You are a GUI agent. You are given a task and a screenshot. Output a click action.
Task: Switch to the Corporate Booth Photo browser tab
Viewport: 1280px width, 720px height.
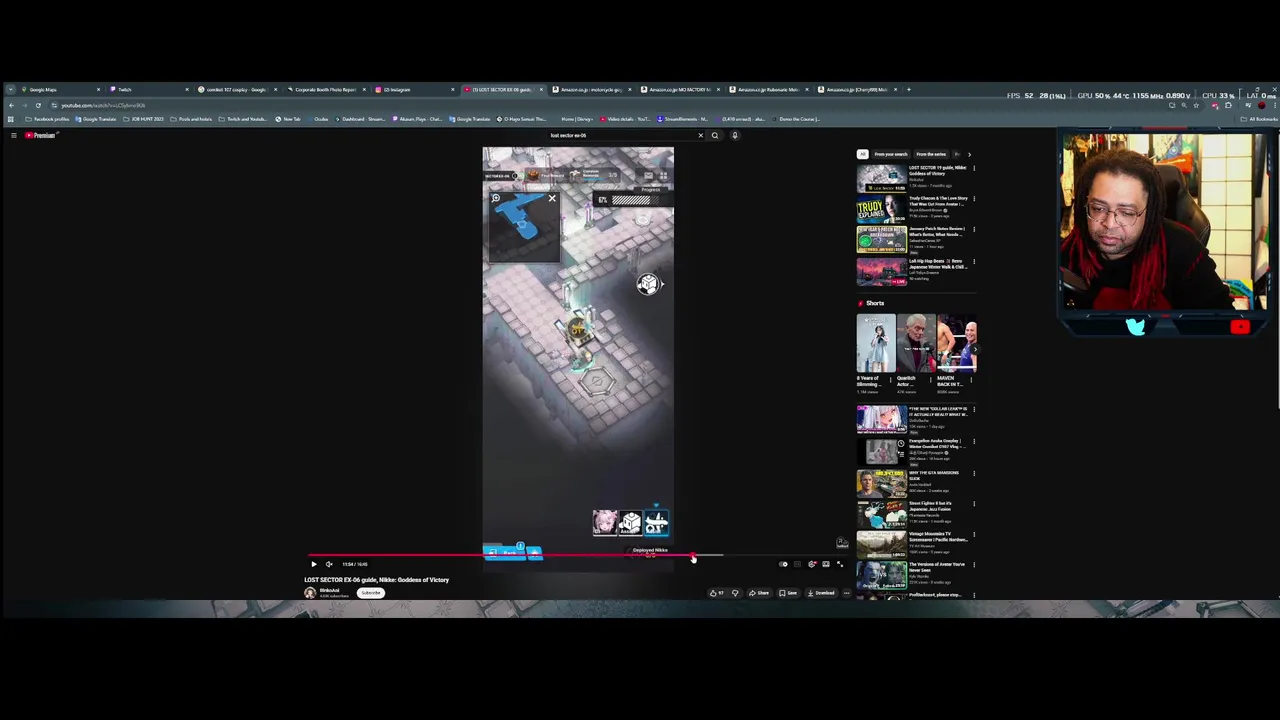325,89
